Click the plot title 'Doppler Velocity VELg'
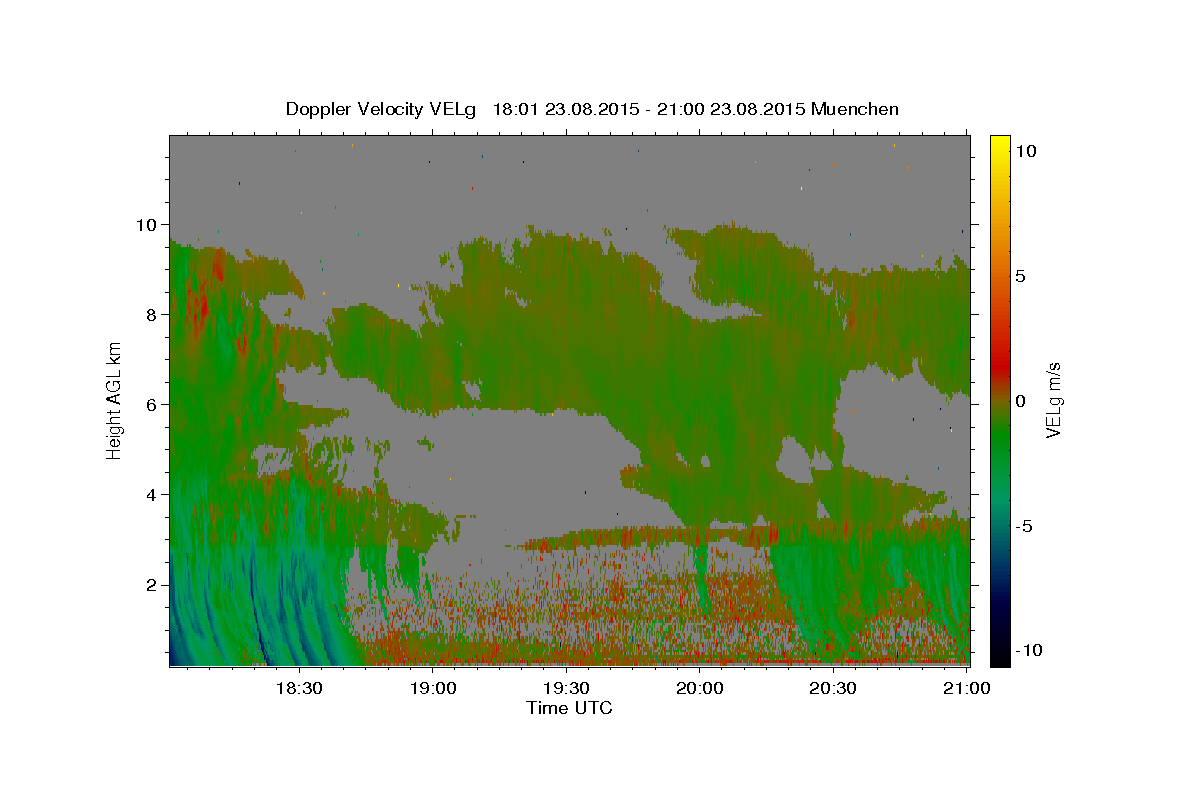The width and height of the screenshot is (1200, 800). 383,109
